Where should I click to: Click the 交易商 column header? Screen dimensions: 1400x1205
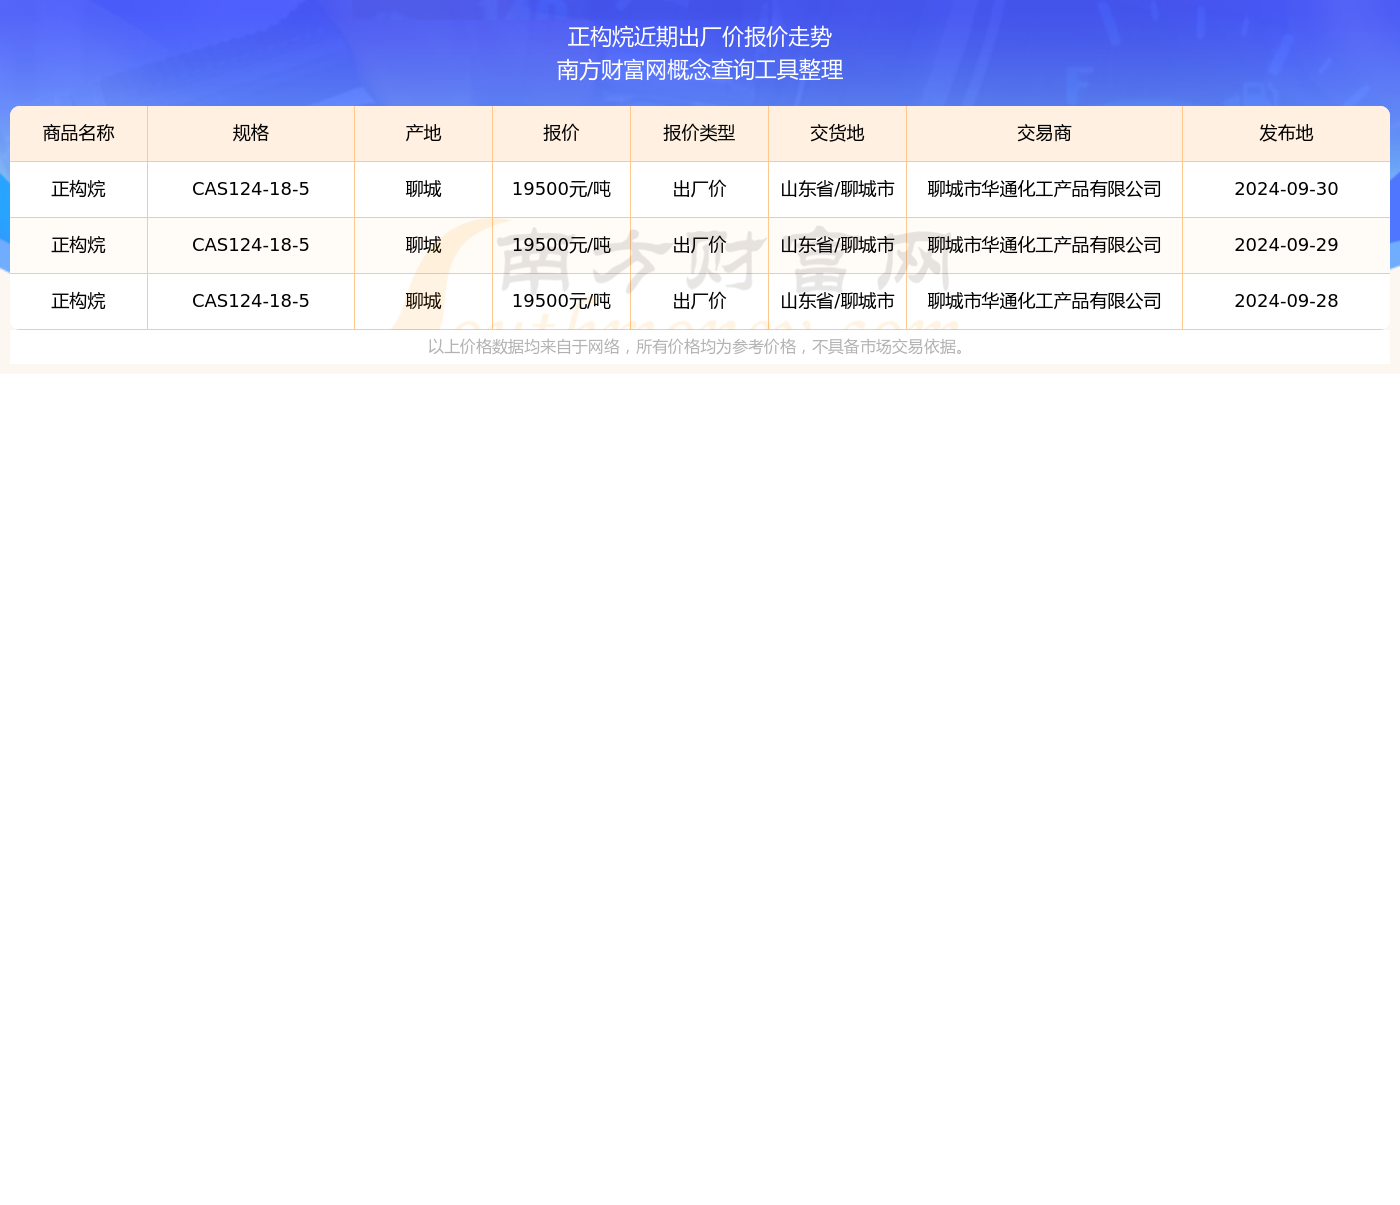click(1045, 134)
